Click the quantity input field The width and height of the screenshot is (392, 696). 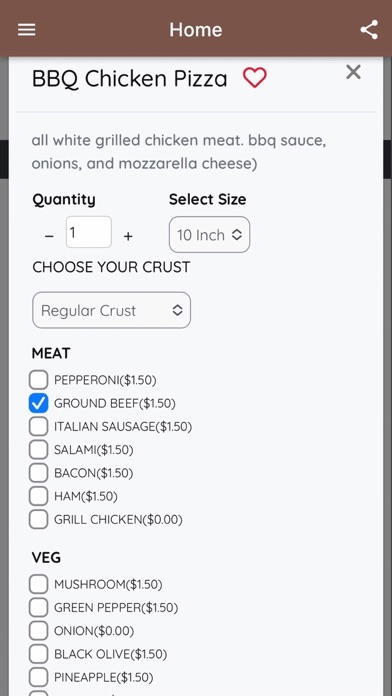89,232
